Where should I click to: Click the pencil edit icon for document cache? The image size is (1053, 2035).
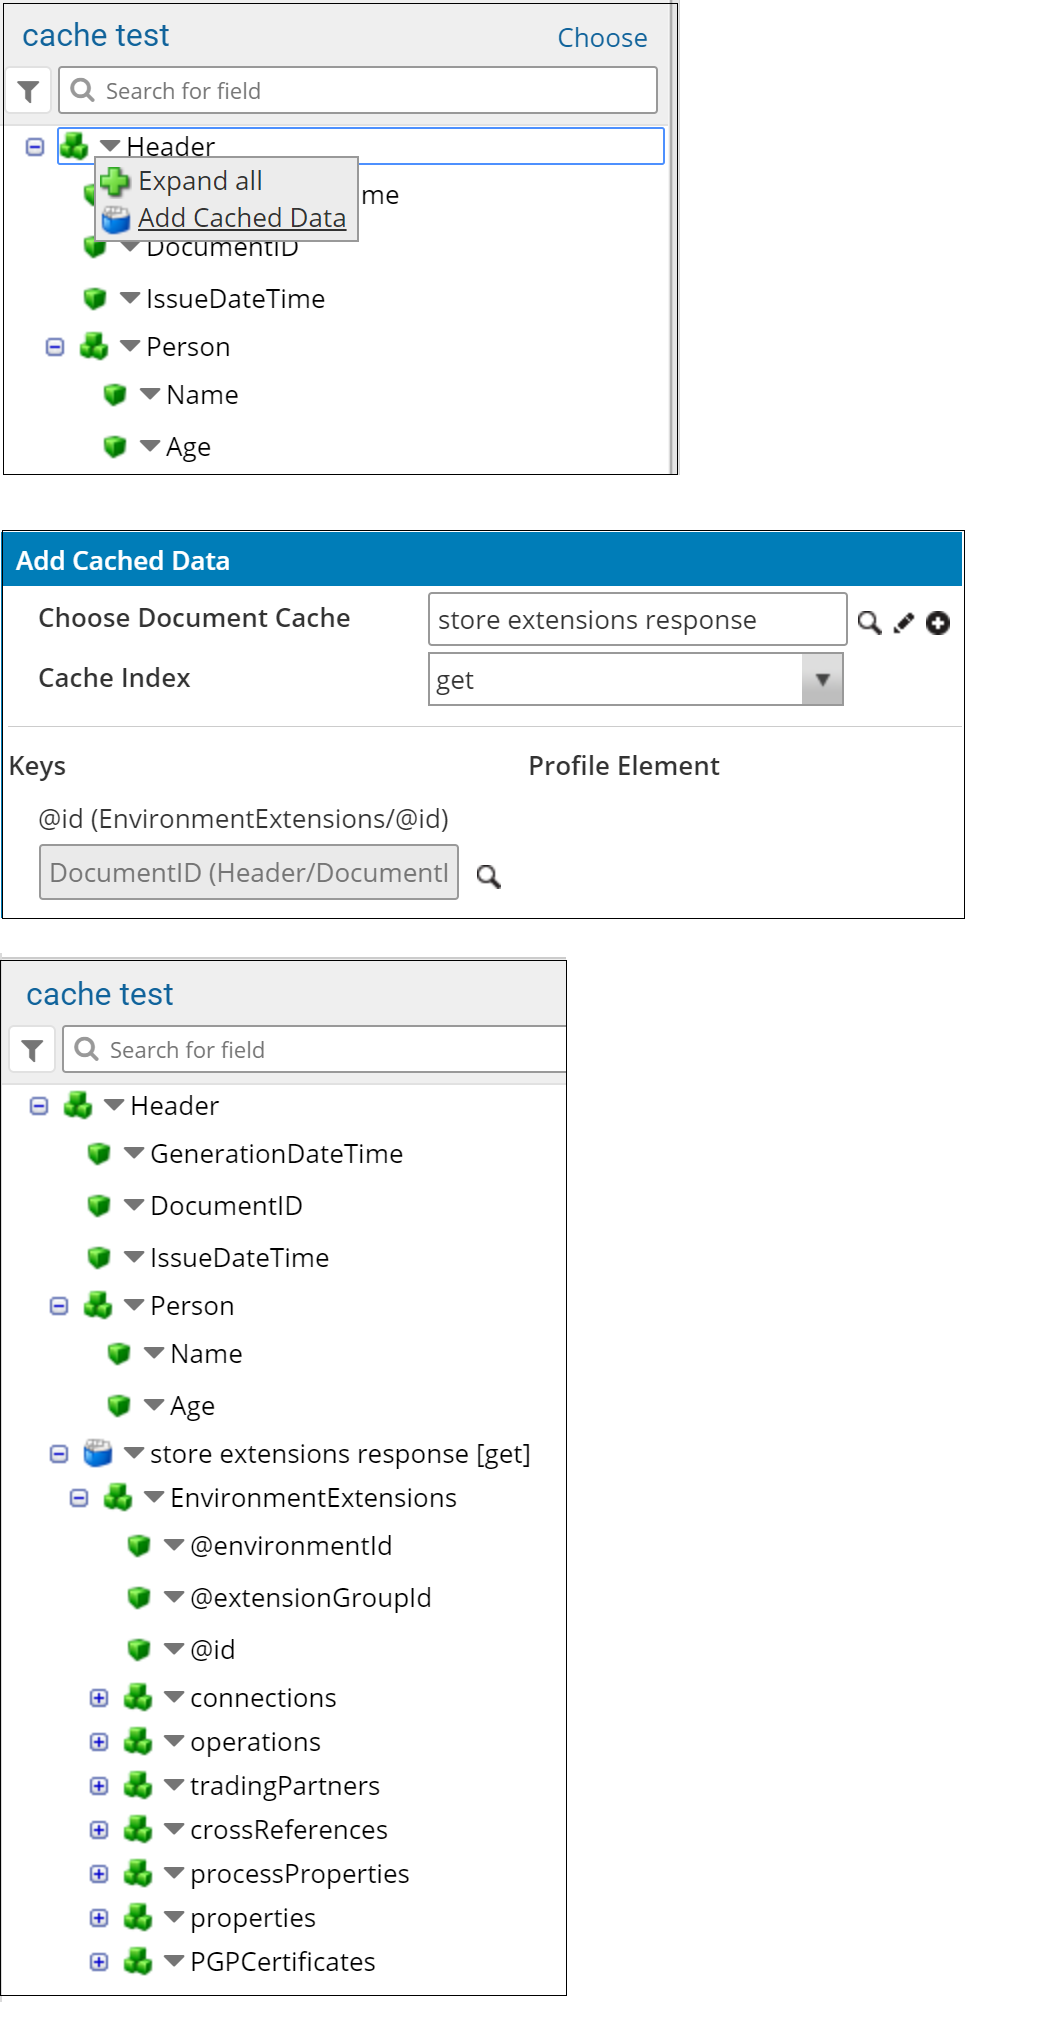(x=904, y=623)
